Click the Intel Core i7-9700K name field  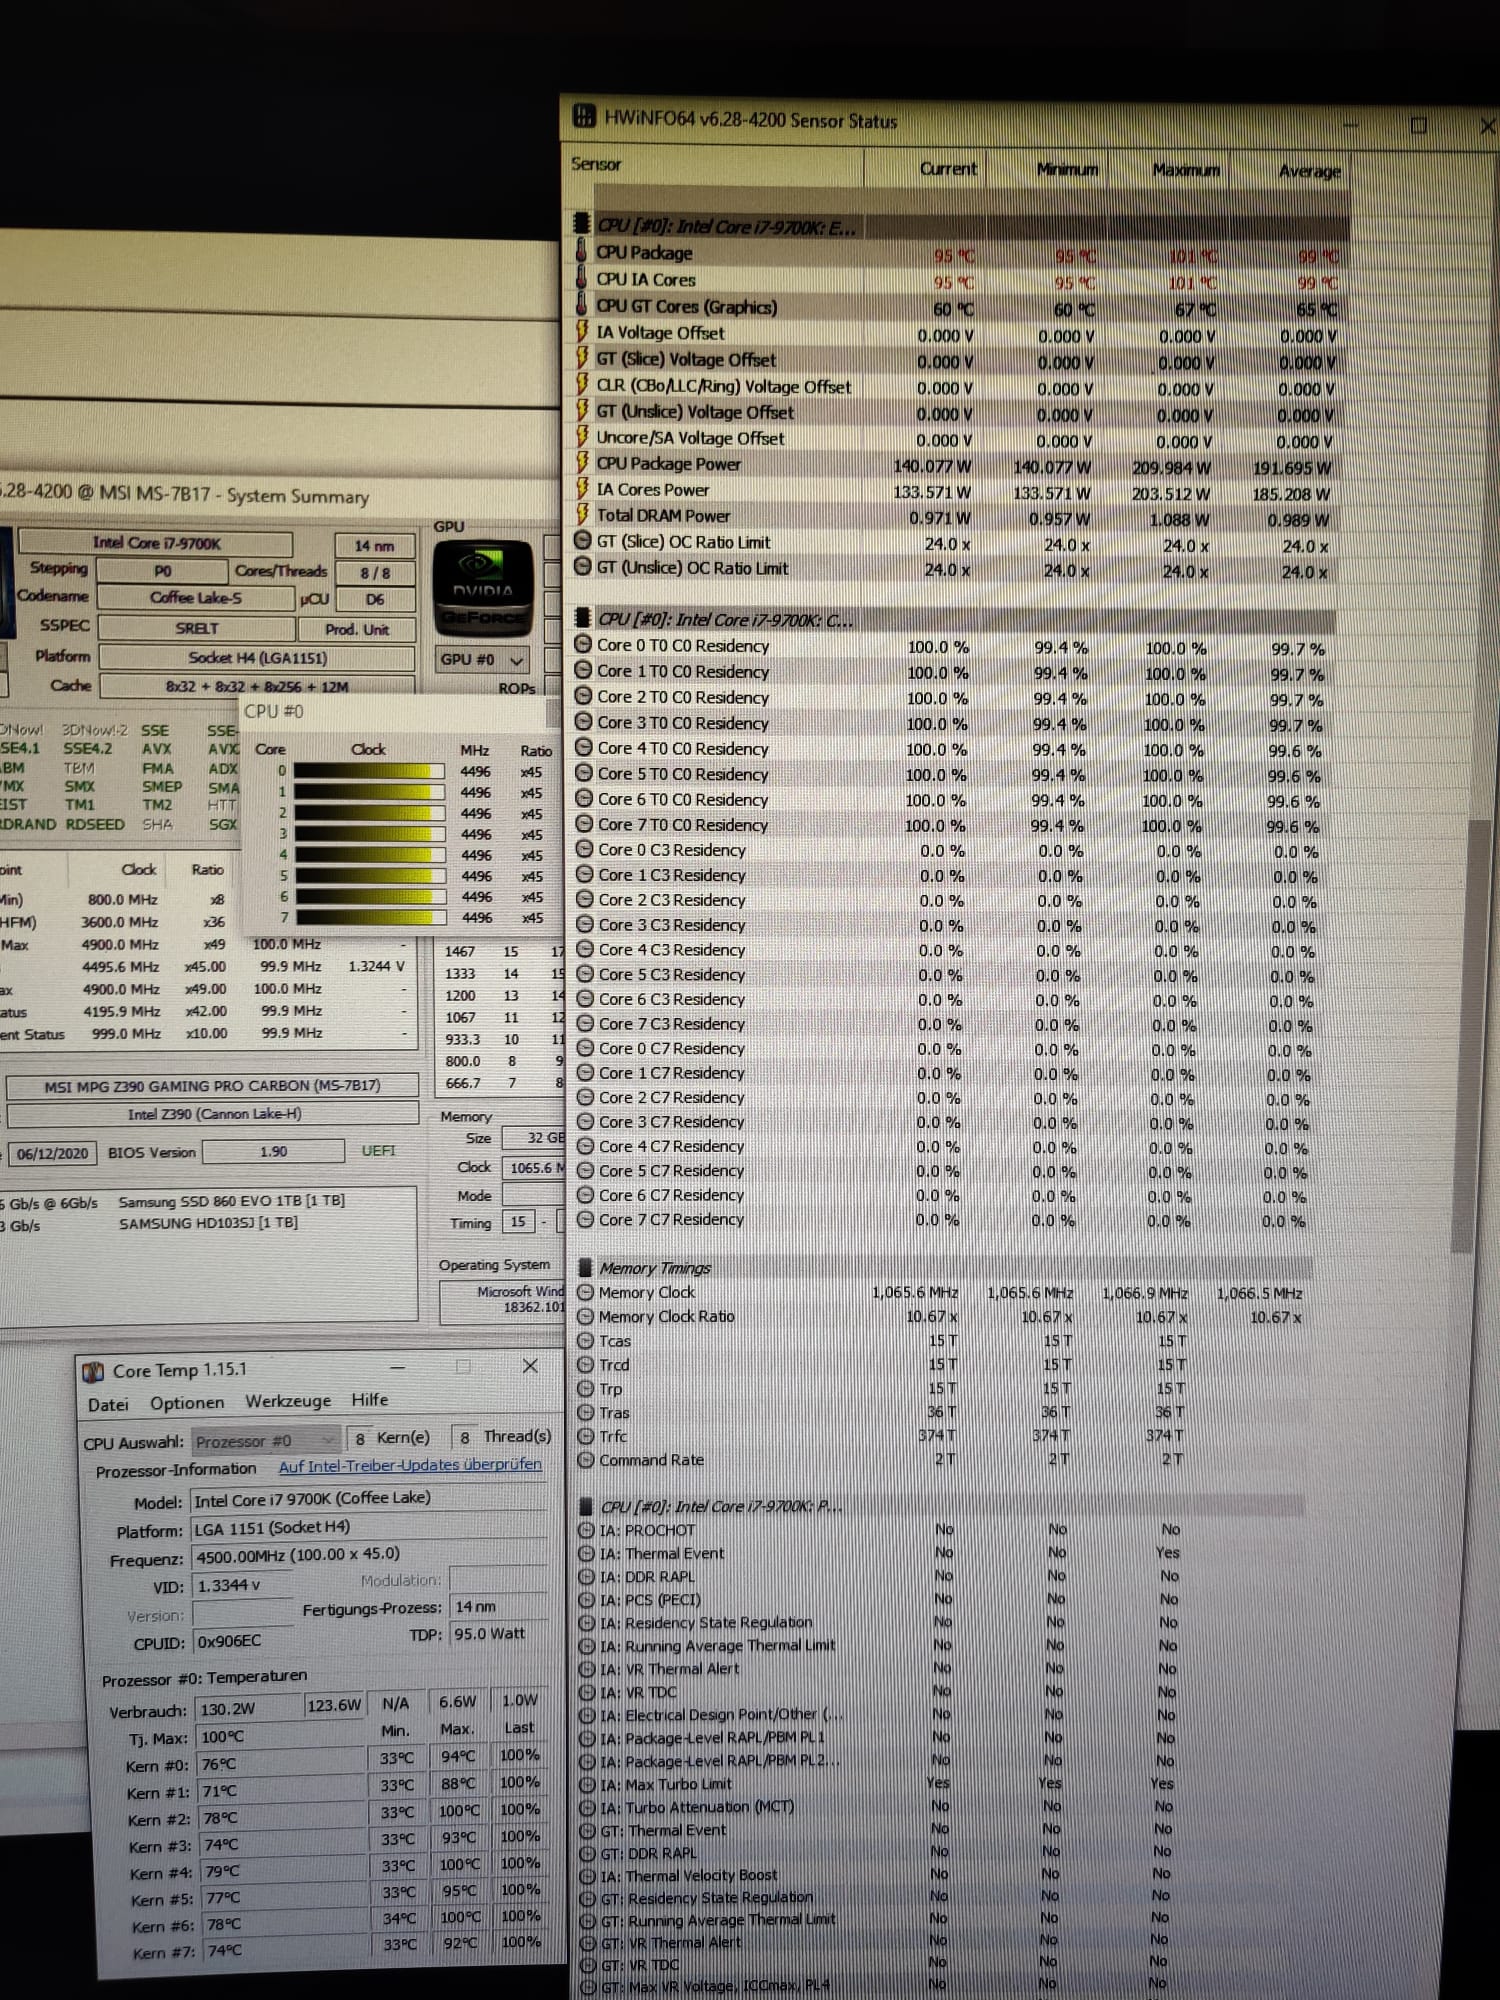[157, 542]
